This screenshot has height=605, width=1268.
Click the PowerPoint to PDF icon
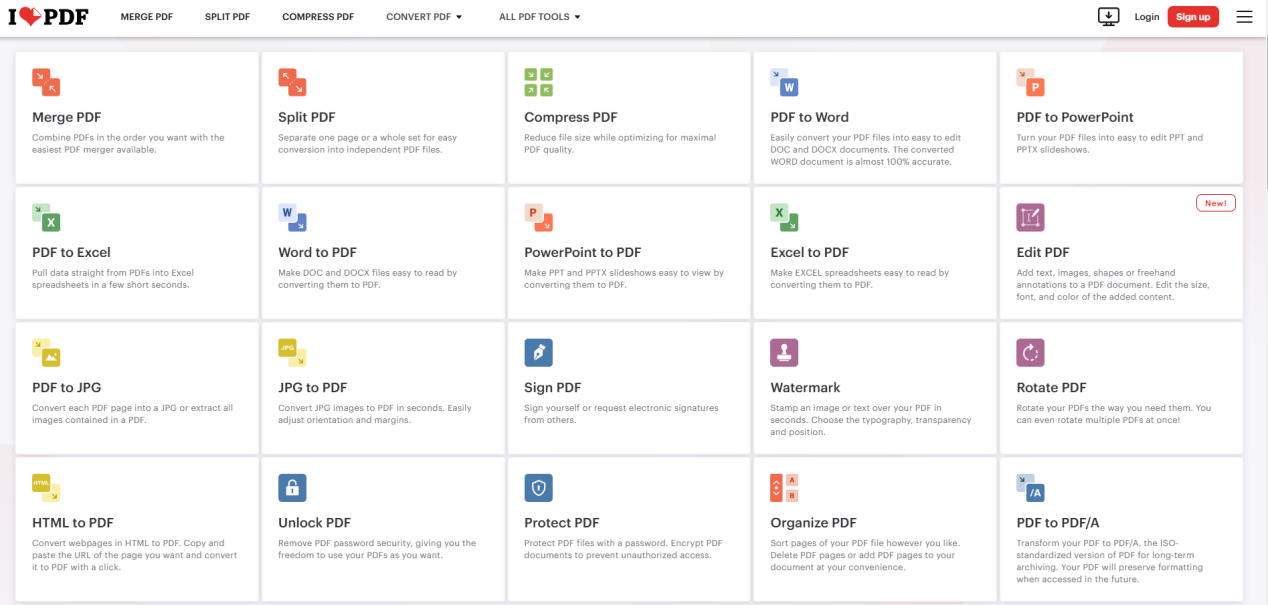tap(538, 217)
